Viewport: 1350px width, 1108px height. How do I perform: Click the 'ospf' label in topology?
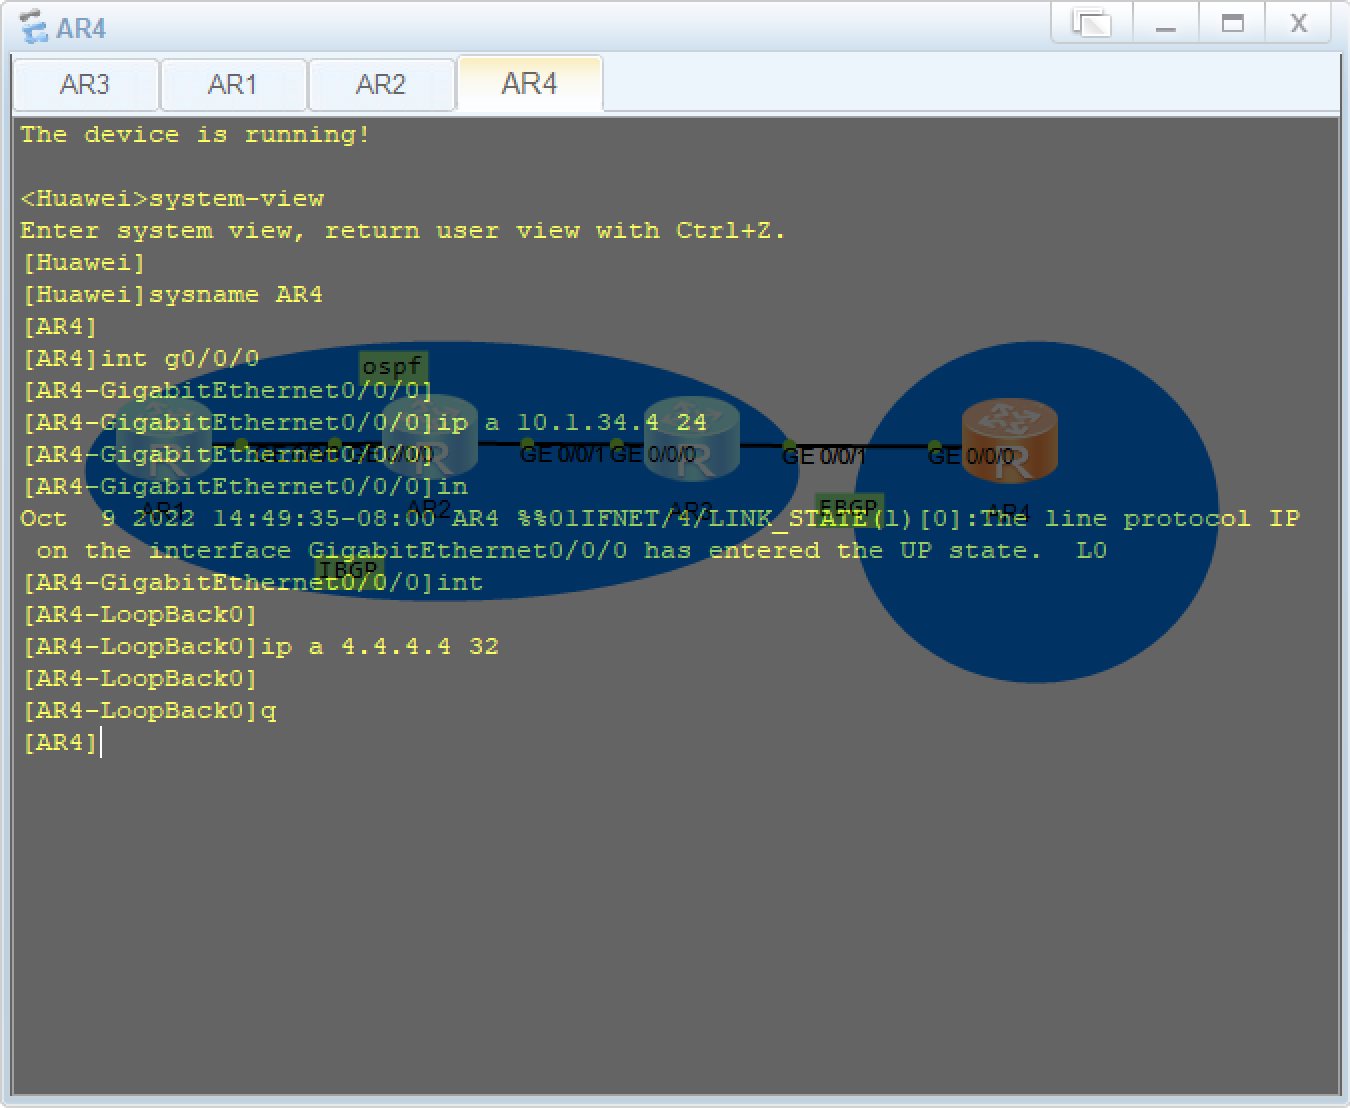[x=393, y=367]
